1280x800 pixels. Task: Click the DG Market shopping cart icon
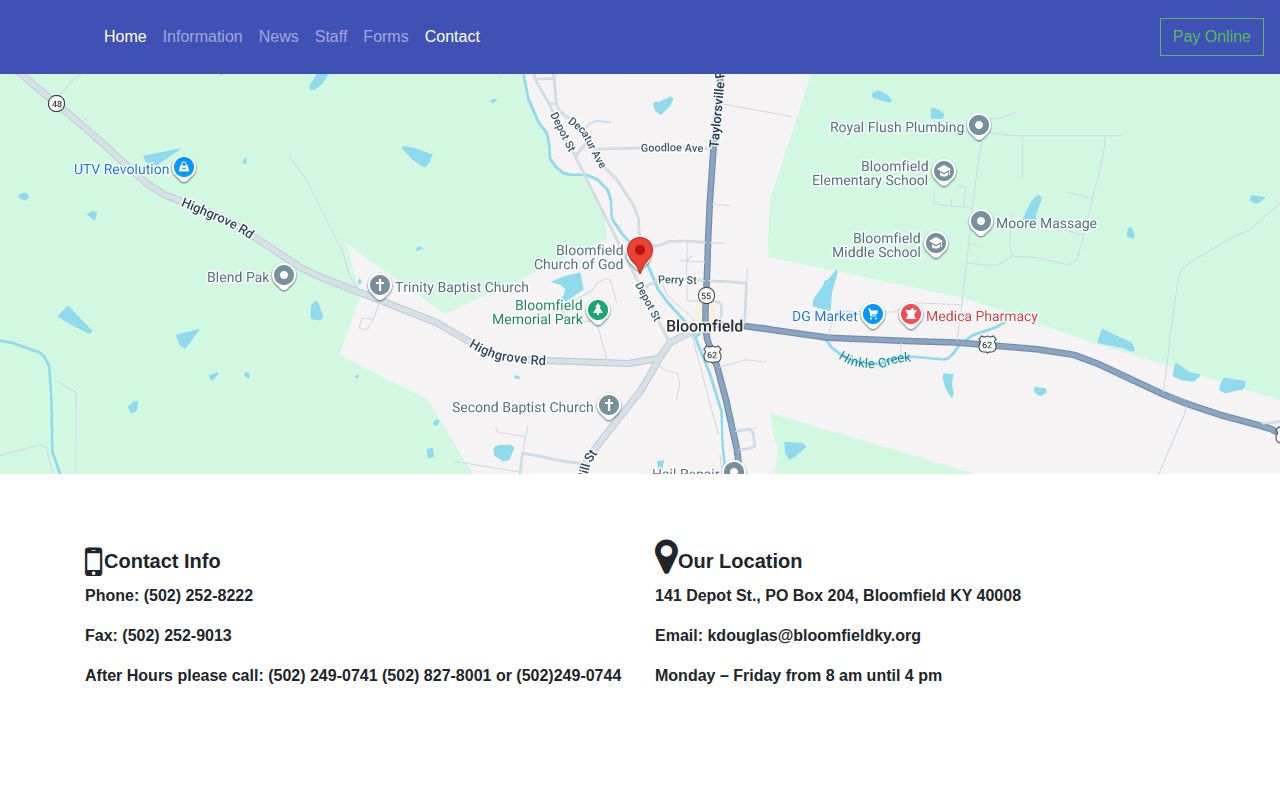point(873,316)
